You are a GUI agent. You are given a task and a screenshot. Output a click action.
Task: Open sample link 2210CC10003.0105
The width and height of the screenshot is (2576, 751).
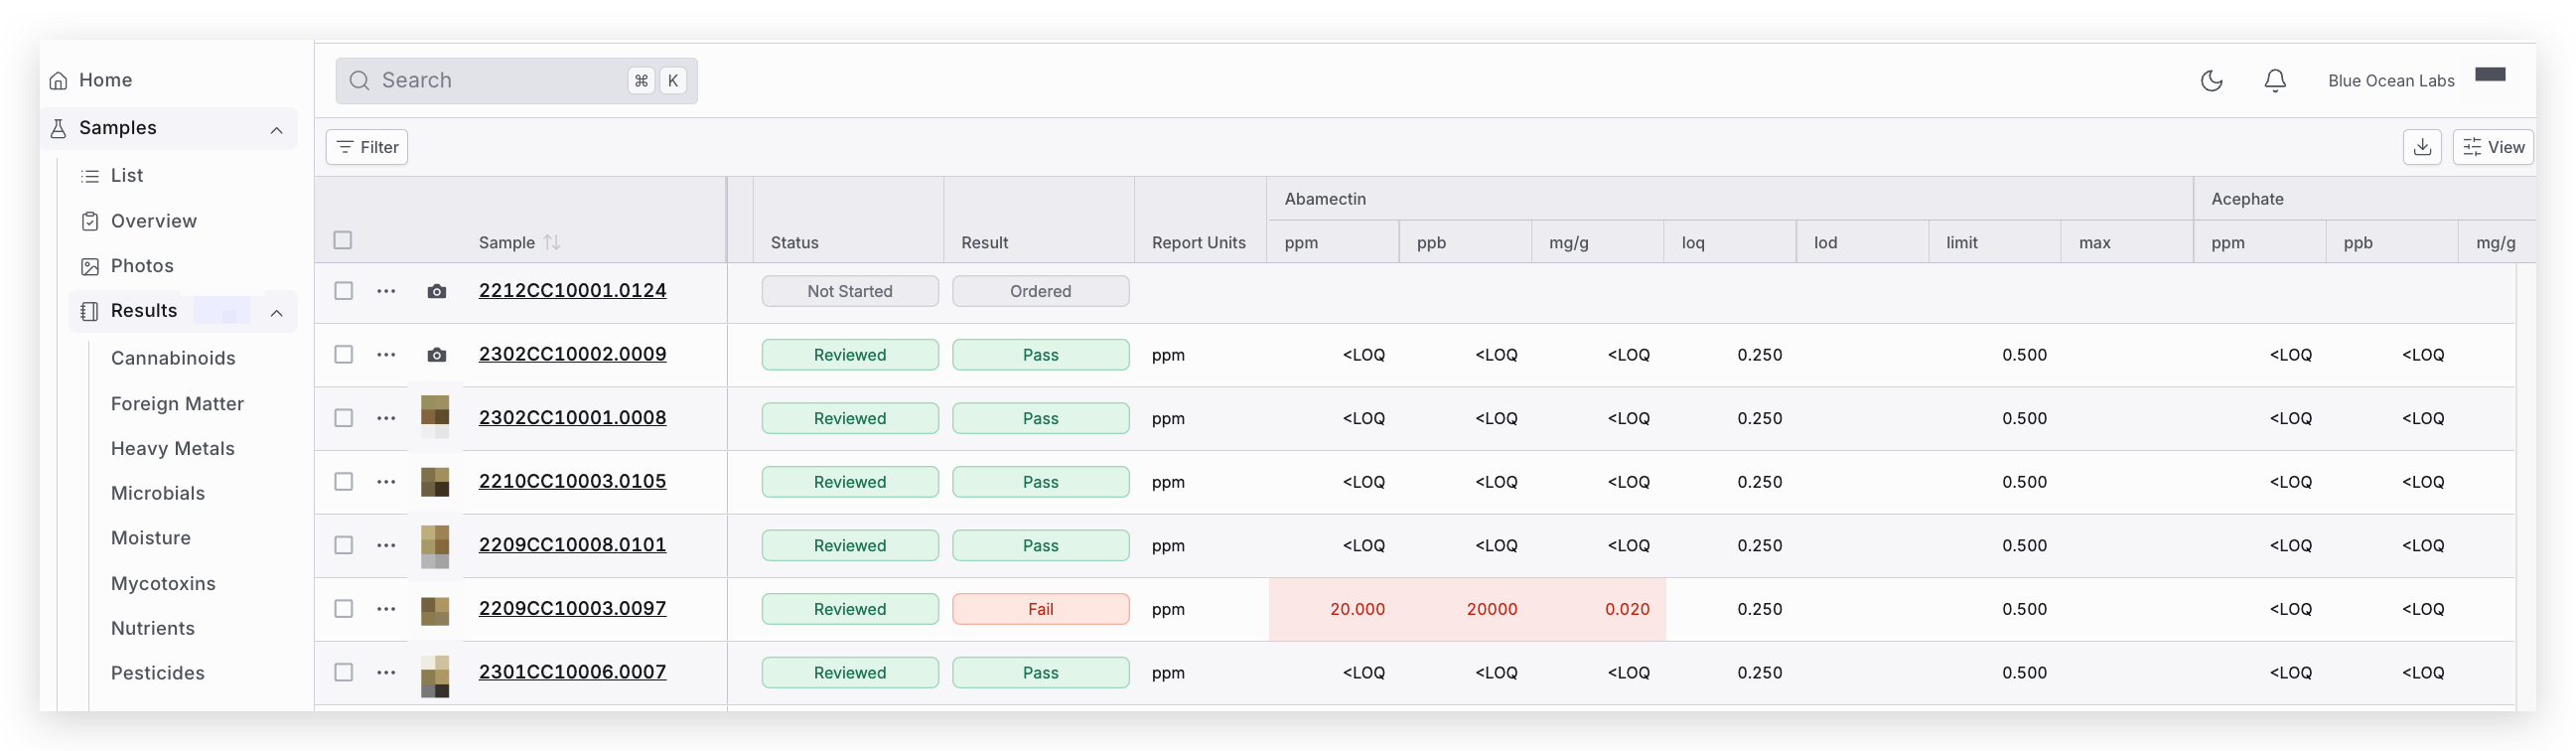(x=572, y=481)
